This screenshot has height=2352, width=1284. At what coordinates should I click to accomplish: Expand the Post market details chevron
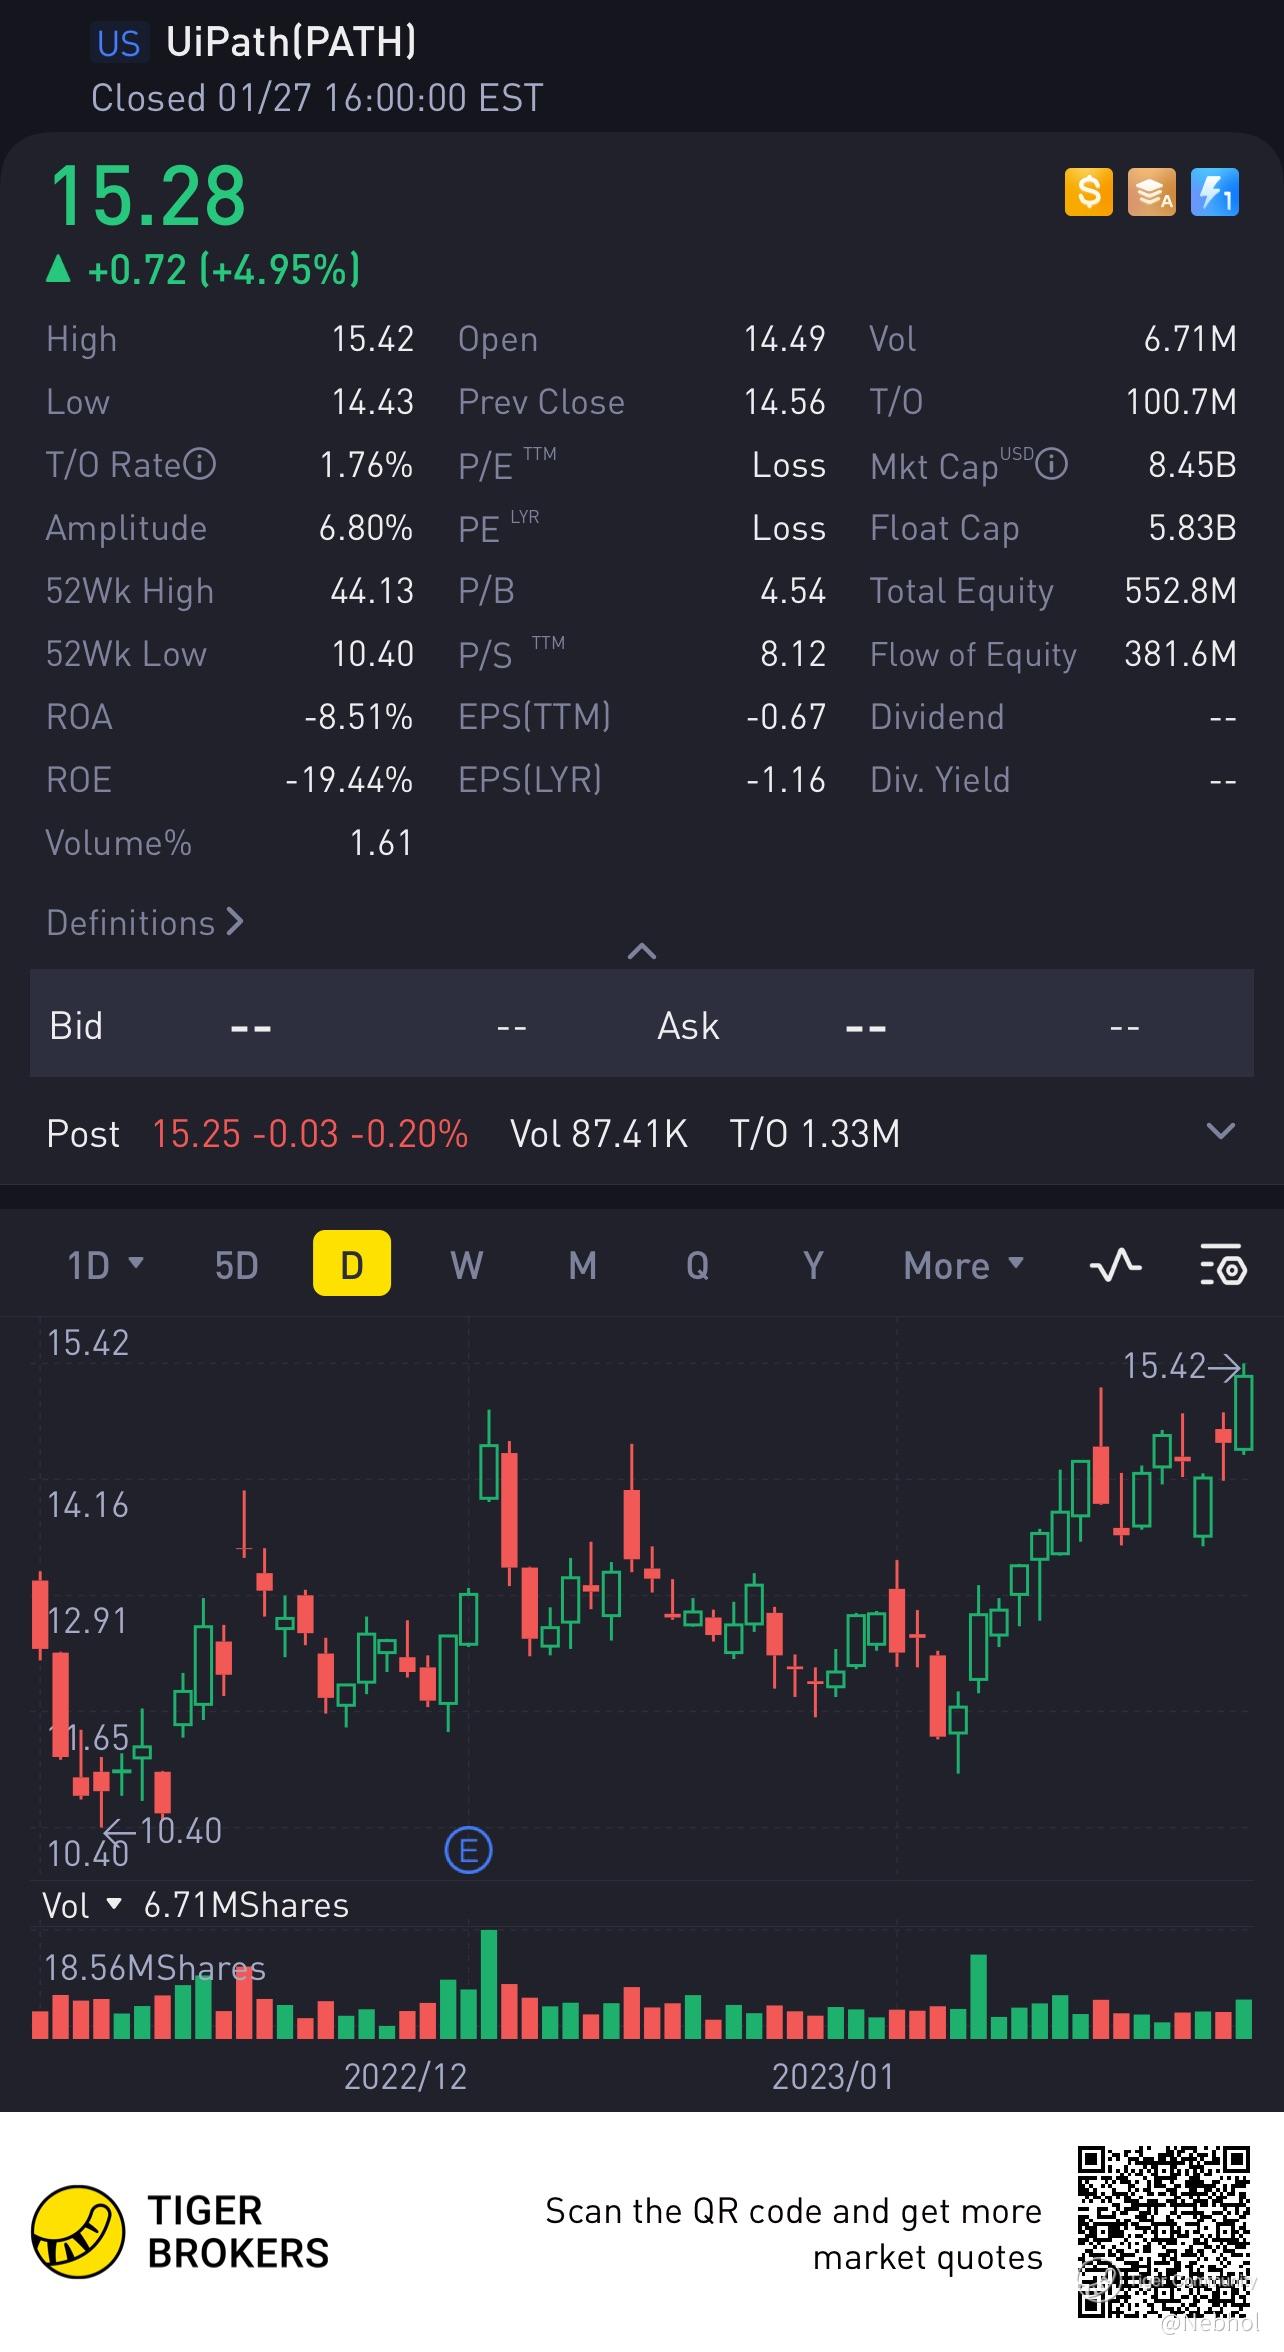point(1221,1132)
